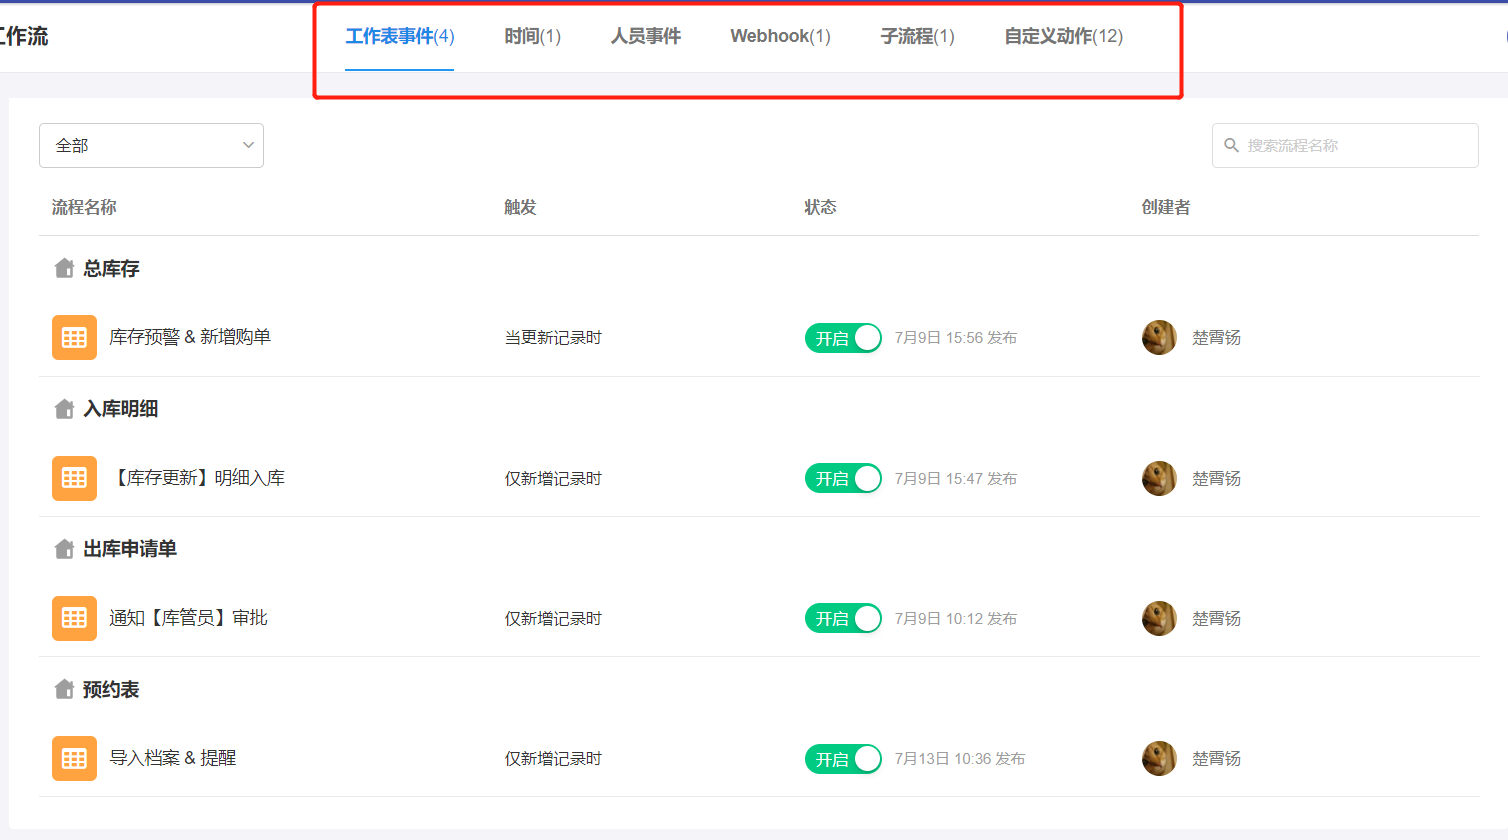Select the 预约表 group heading

(x=111, y=689)
